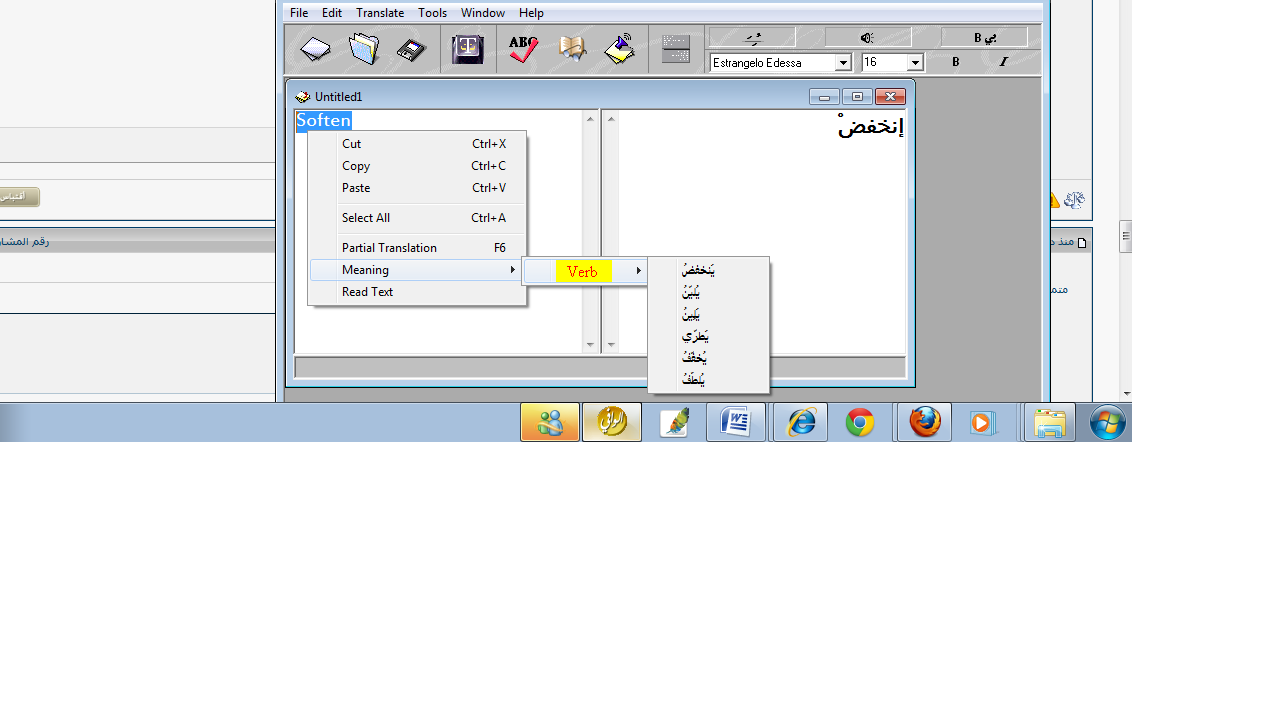The height and width of the screenshot is (720, 1280).
Task: Open Internet Explorer from taskbar
Action: pos(800,422)
